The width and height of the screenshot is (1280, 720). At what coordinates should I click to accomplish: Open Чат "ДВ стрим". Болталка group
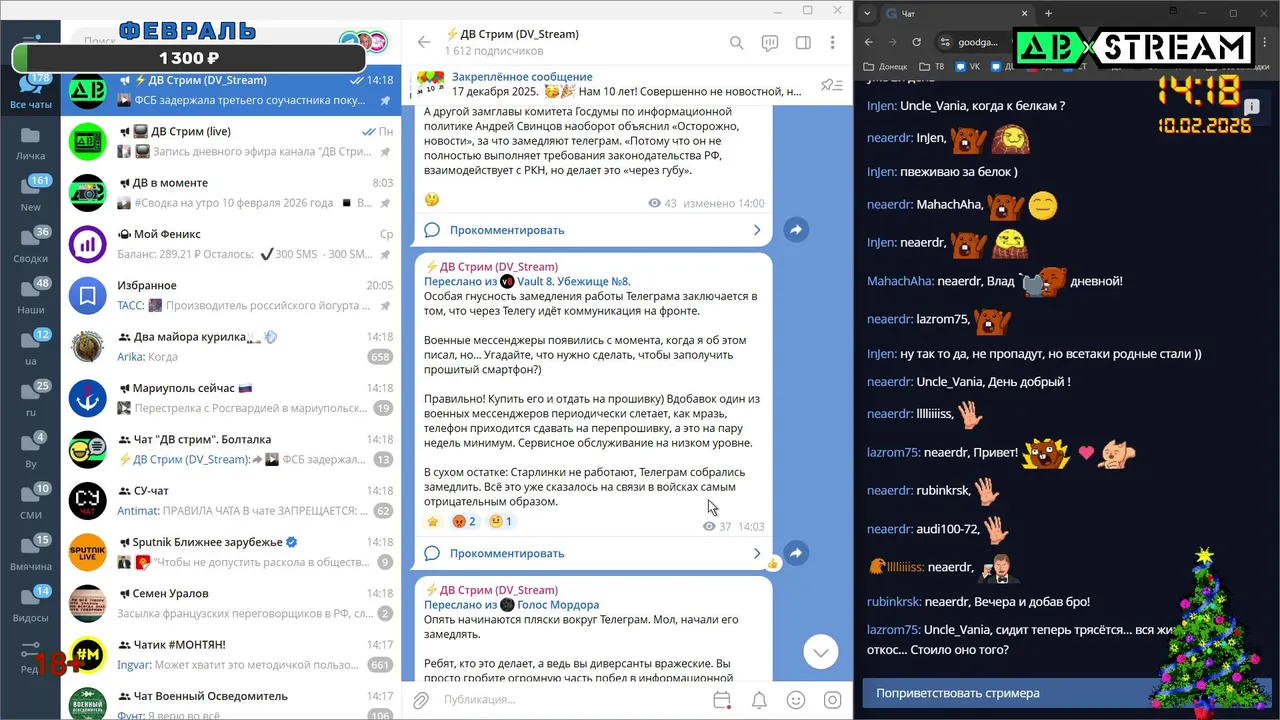tap(231, 449)
